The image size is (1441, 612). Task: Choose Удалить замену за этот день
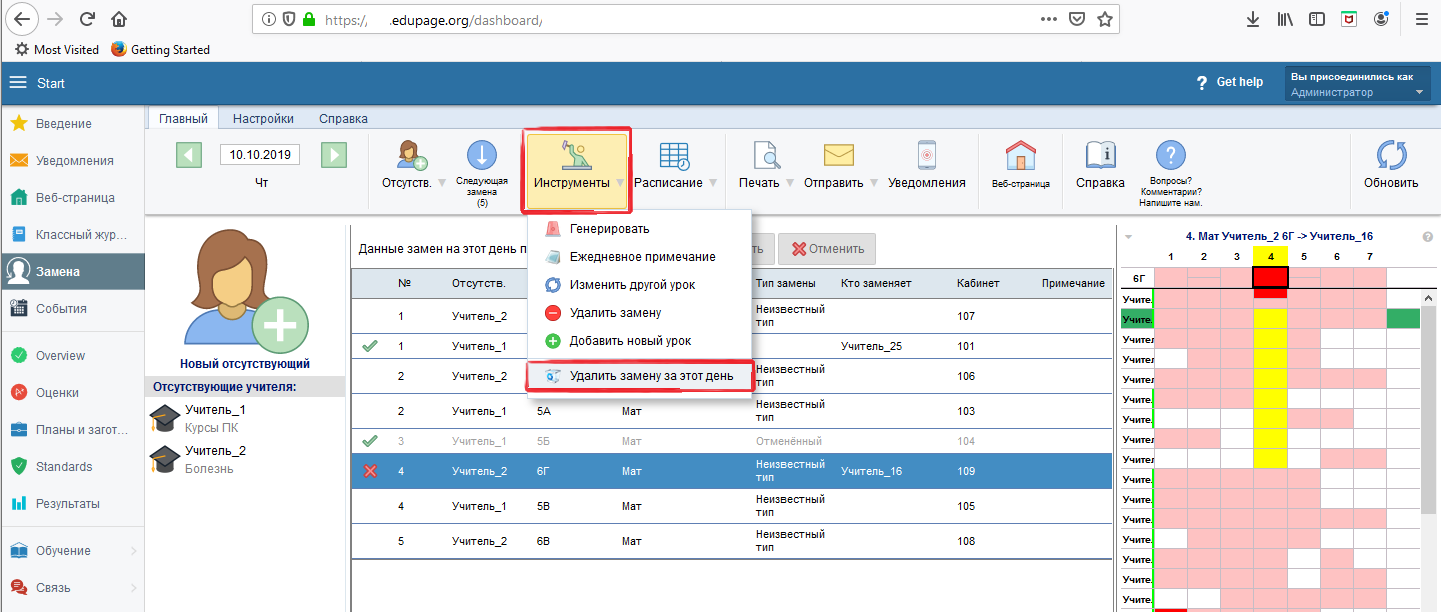pyautogui.click(x=638, y=376)
